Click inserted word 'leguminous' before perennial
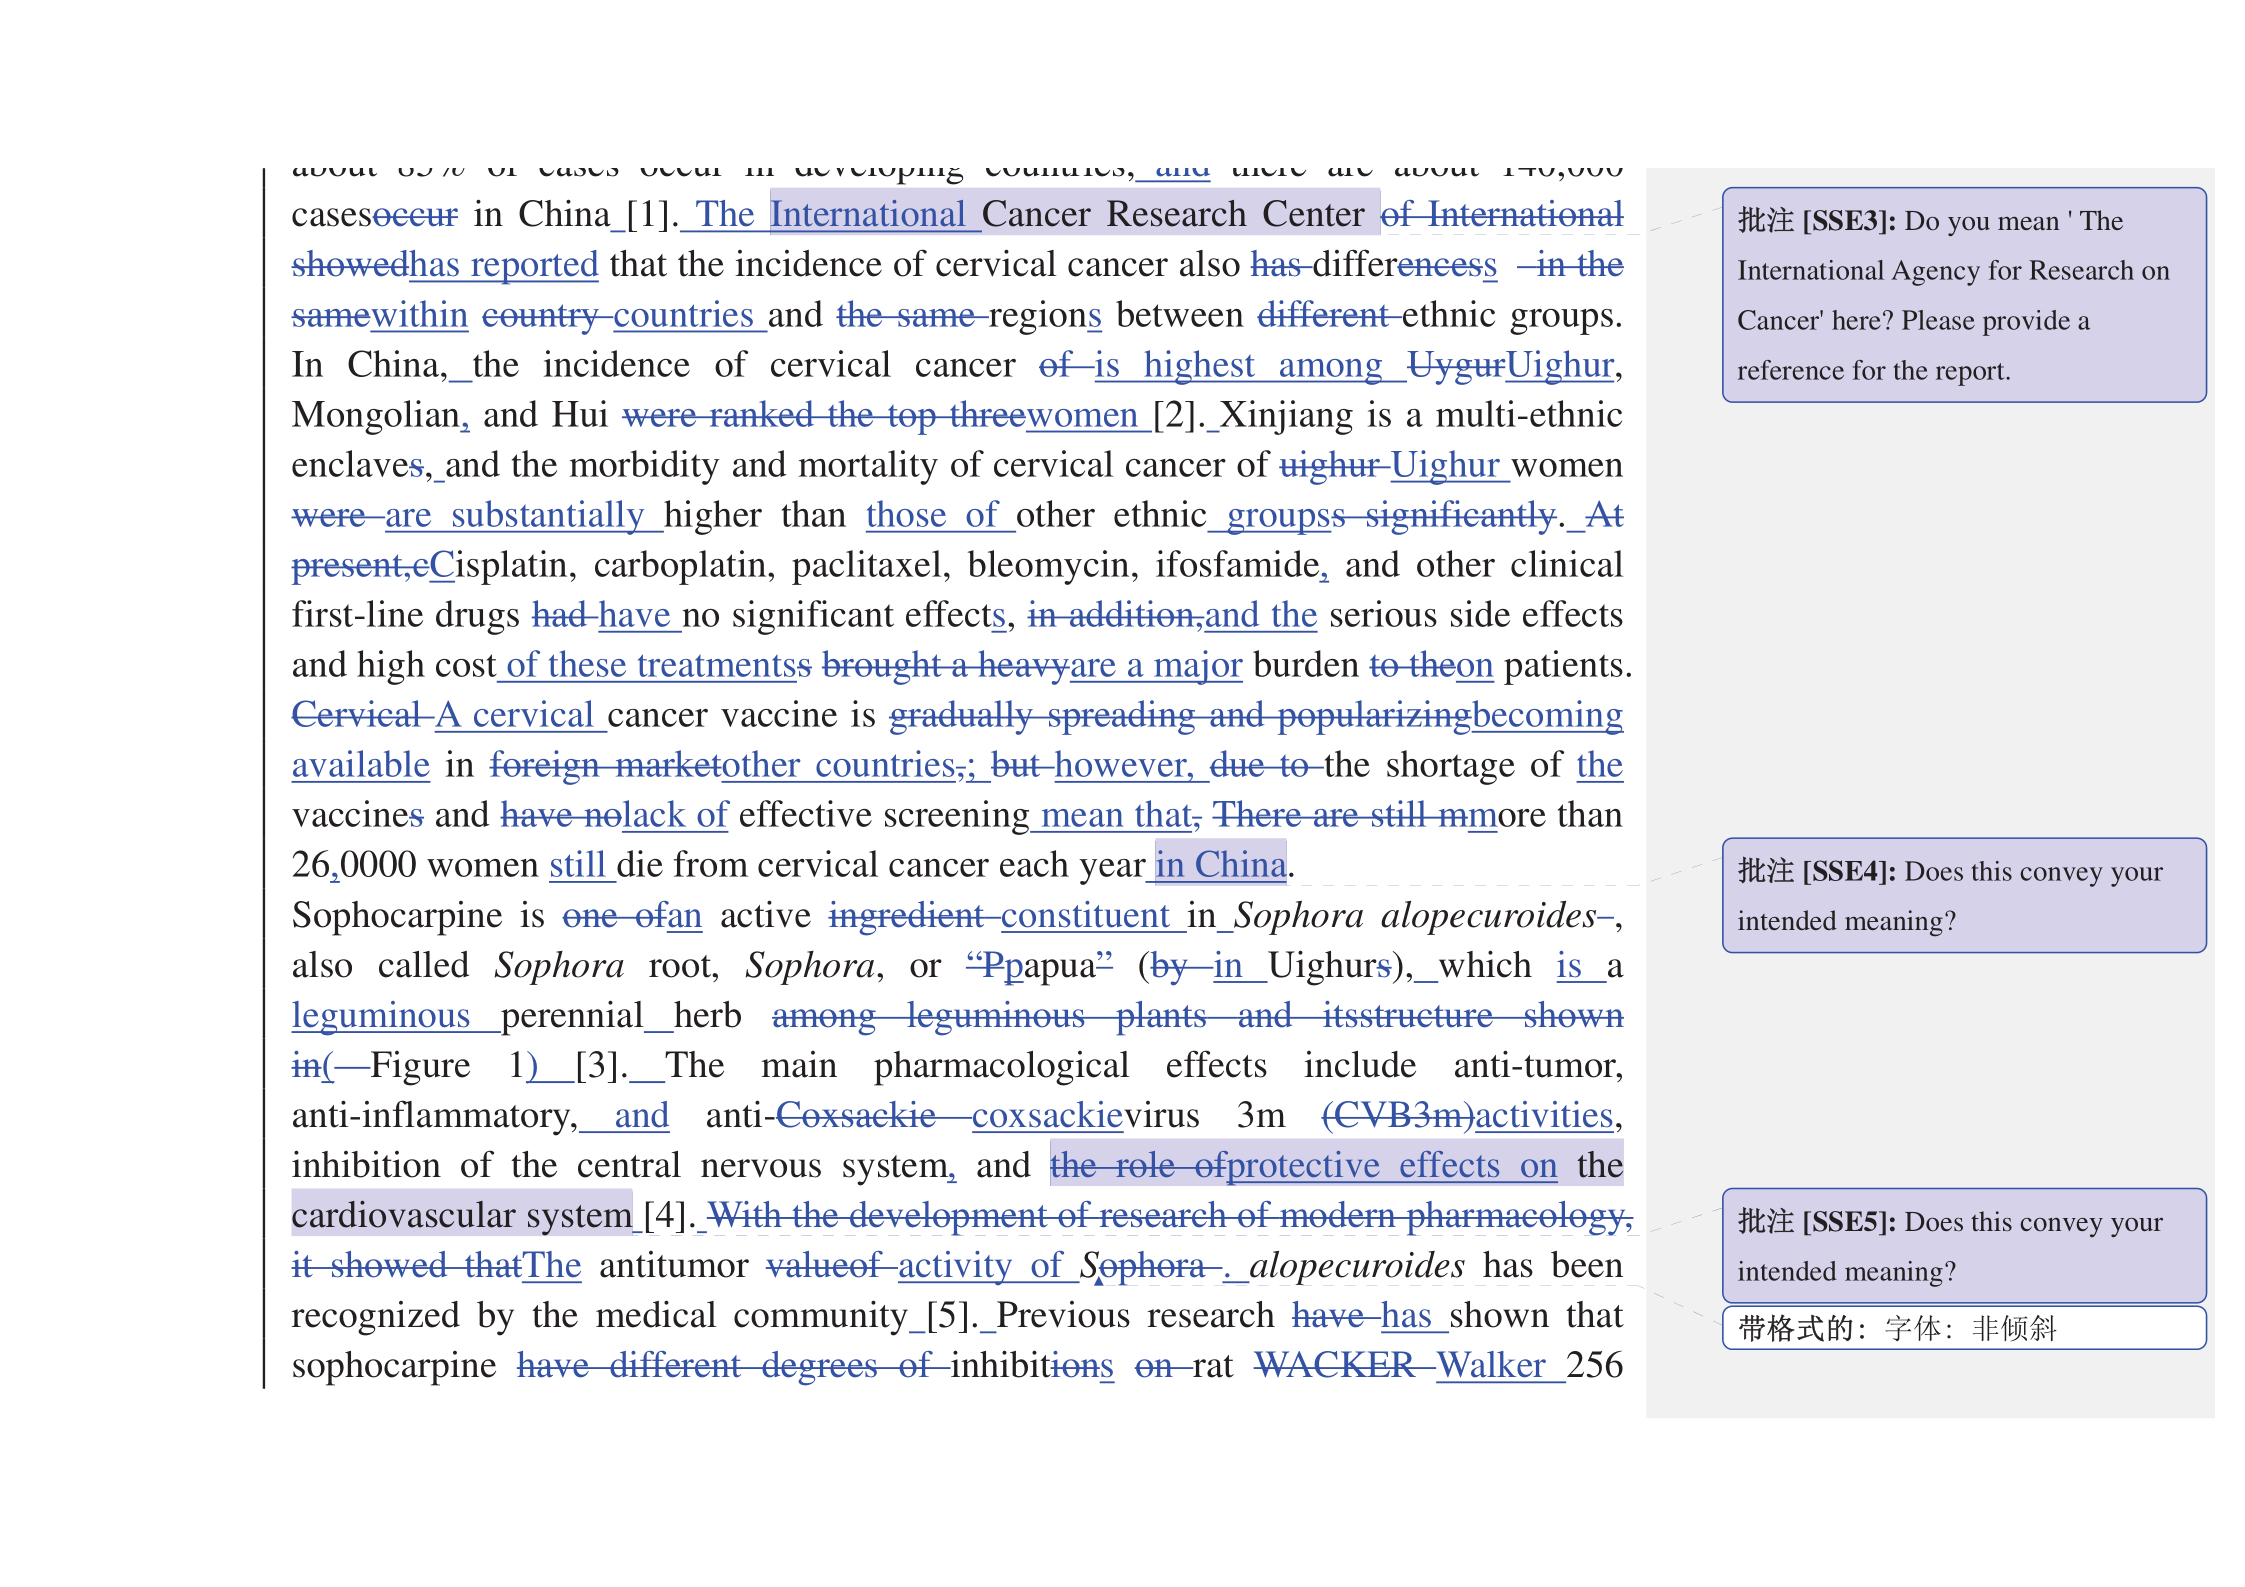This screenshot has width=2245, height=1587. tap(380, 1015)
